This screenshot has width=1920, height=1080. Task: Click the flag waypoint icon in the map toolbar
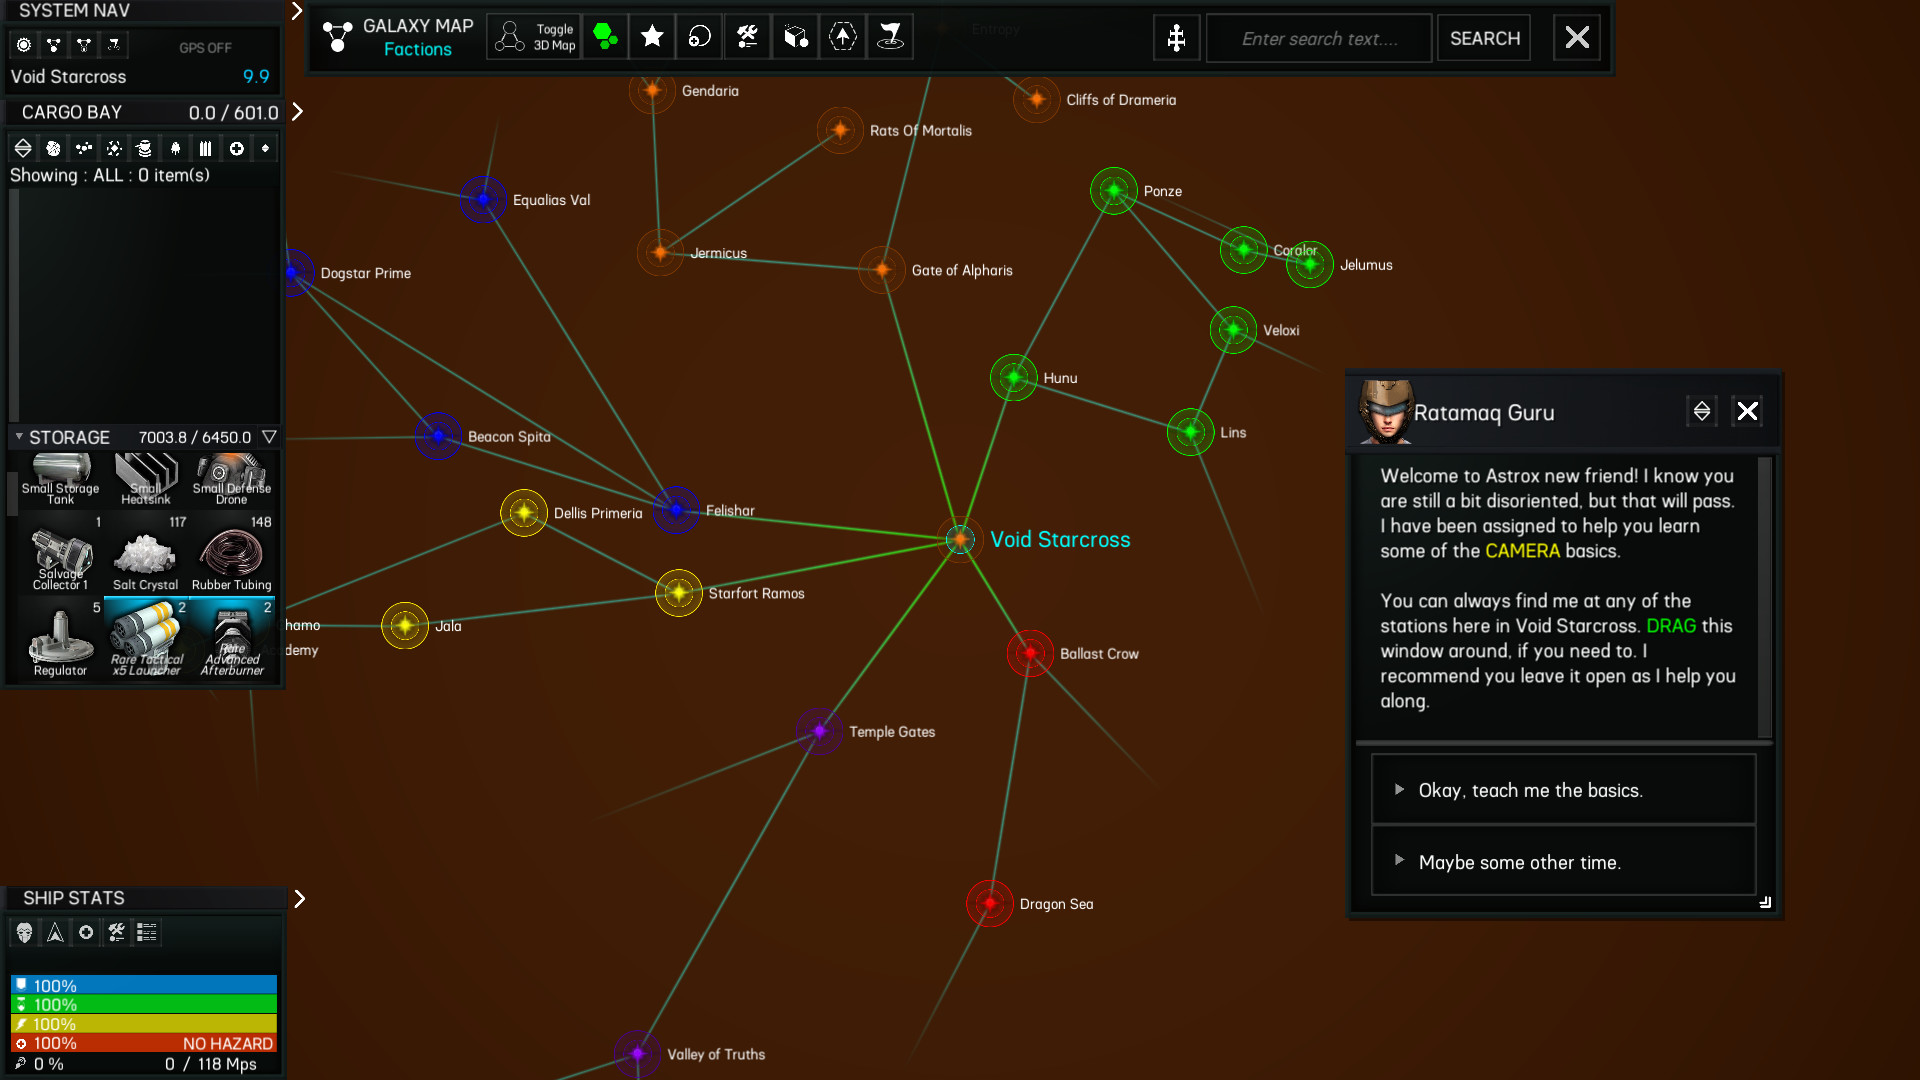coord(891,37)
